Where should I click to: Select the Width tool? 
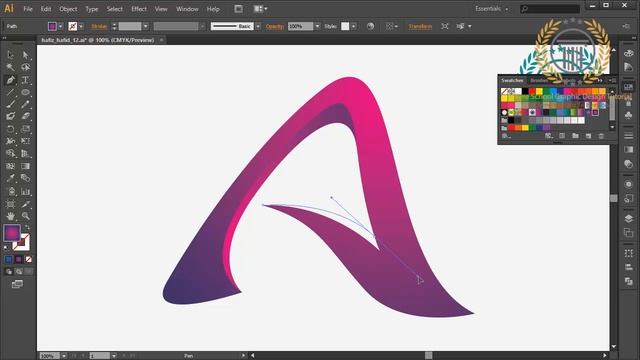click(x=11, y=141)
